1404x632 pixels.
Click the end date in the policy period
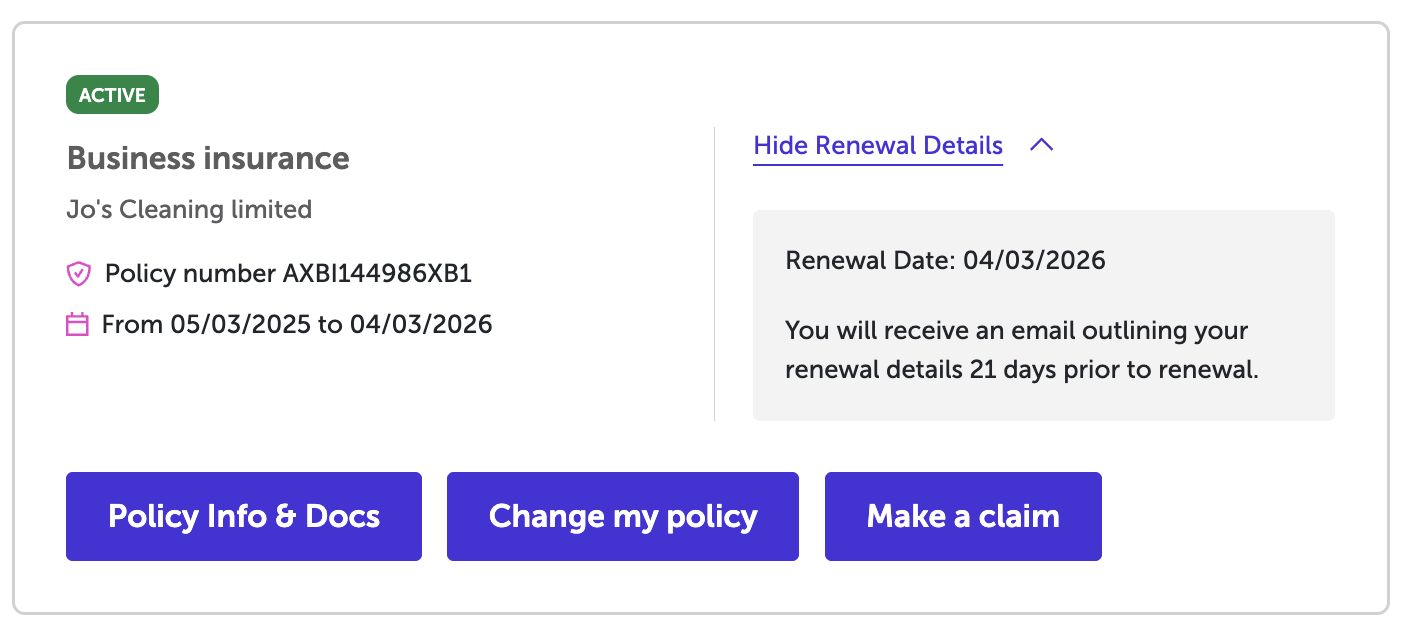click(421, 324)
